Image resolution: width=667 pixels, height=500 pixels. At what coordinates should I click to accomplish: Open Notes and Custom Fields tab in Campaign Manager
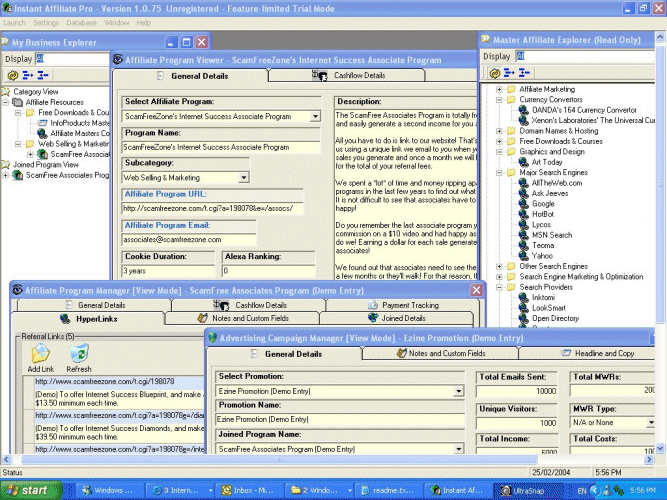pos(440,353)
